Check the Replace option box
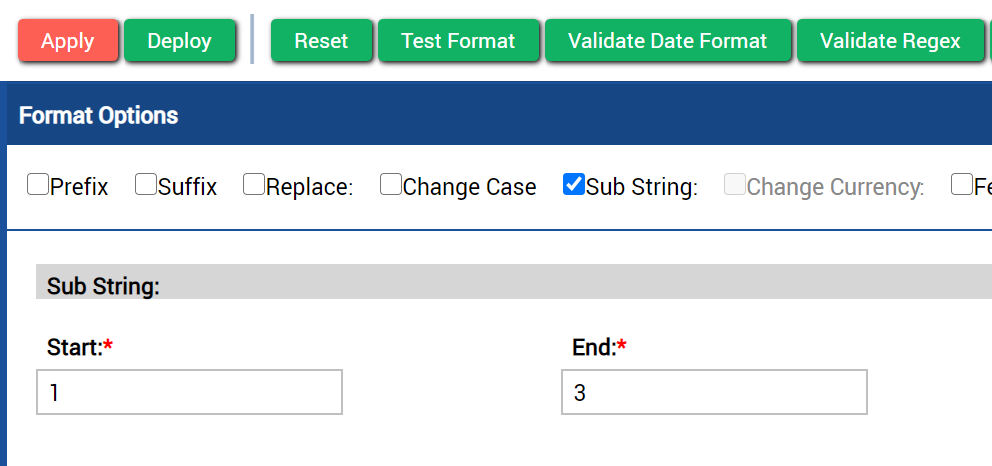This screenshot has width=992, height=466. (254, 185)
